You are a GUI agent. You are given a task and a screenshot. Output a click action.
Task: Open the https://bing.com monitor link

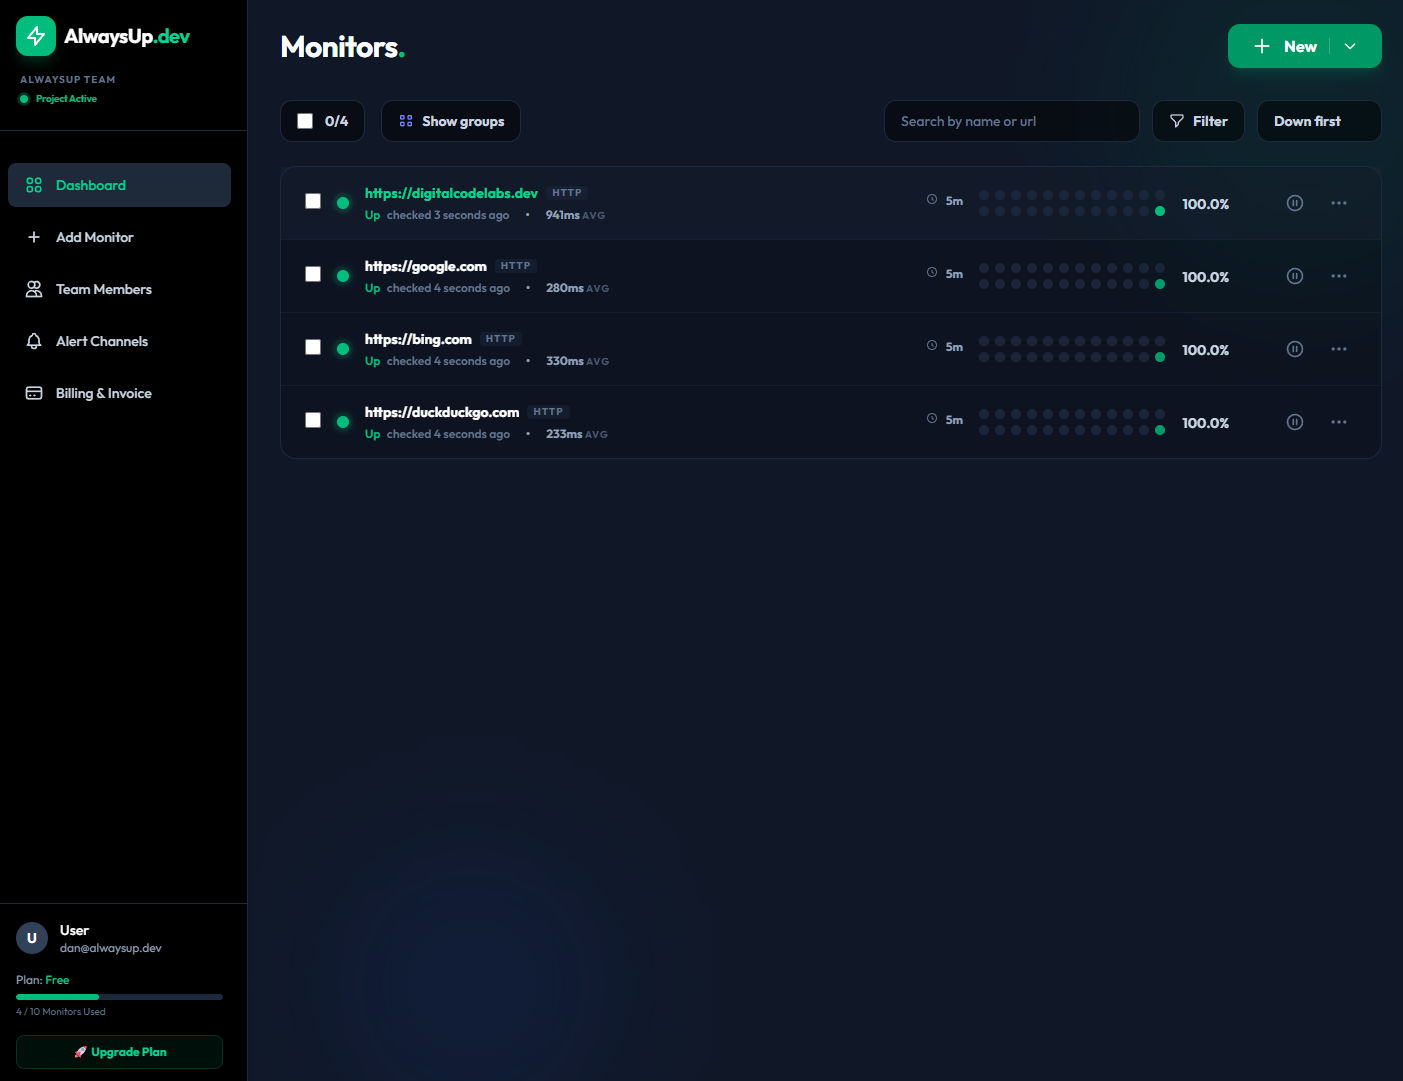tap(418, 339)
